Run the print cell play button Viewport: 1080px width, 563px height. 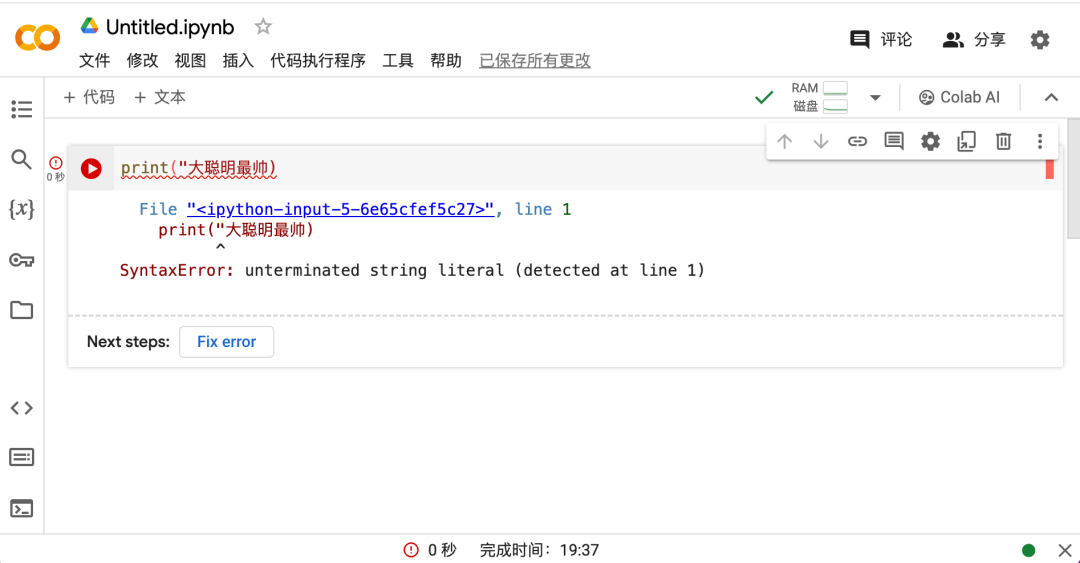91,168
